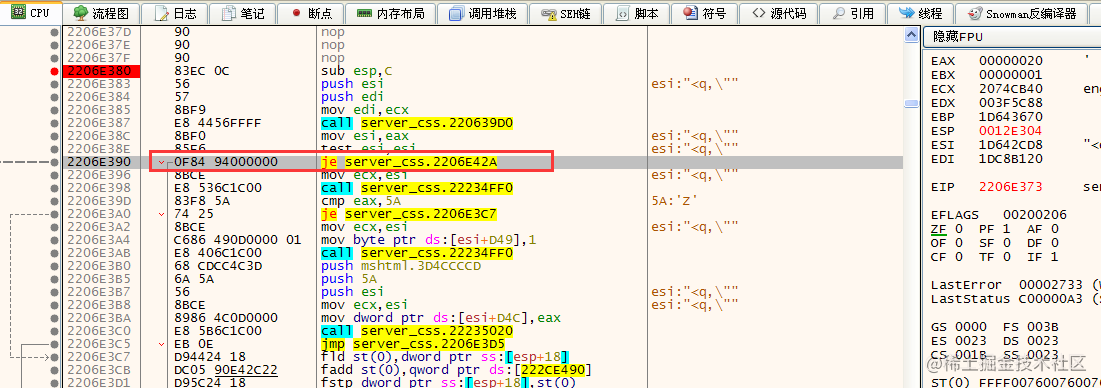
Task: Open the 脚本 script tab
Action: tap(636, 13)
